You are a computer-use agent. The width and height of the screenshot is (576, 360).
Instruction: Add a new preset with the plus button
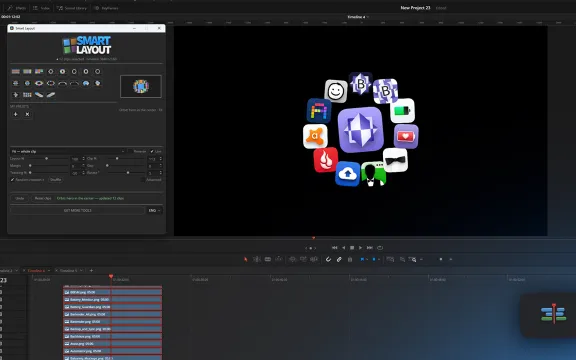(x=15, y=114)
